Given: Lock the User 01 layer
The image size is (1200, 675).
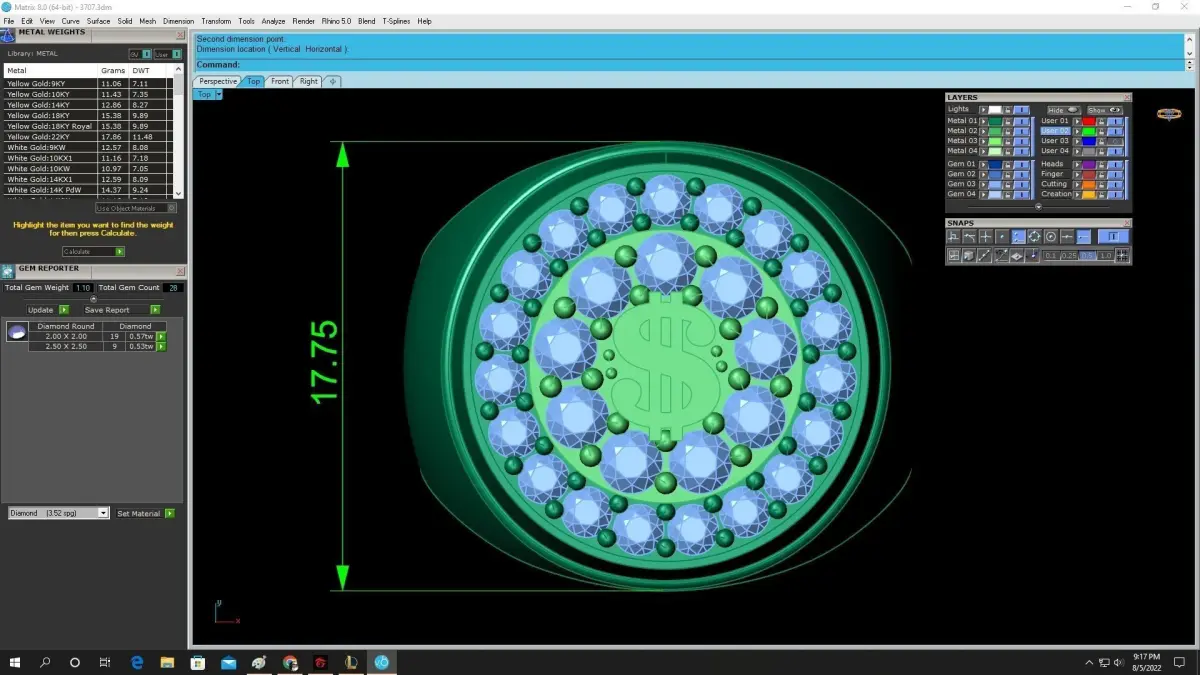Looking at the screenshot, I should 1101,121.
